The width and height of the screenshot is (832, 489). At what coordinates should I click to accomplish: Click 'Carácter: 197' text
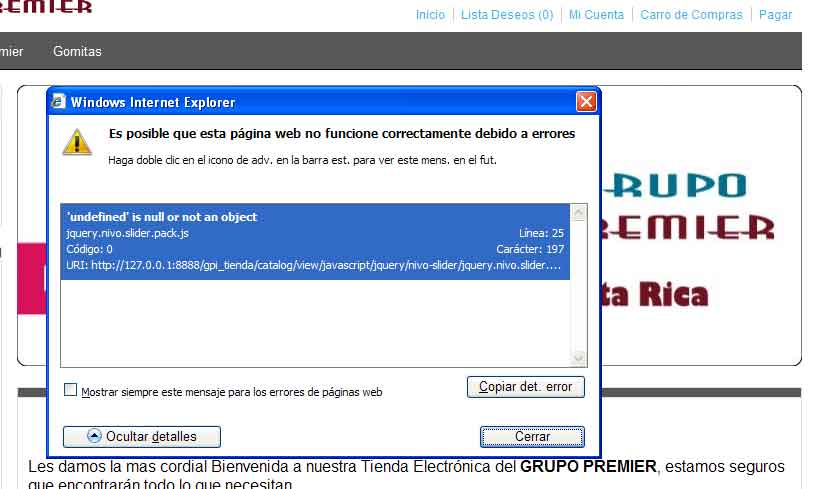point(530,249)
